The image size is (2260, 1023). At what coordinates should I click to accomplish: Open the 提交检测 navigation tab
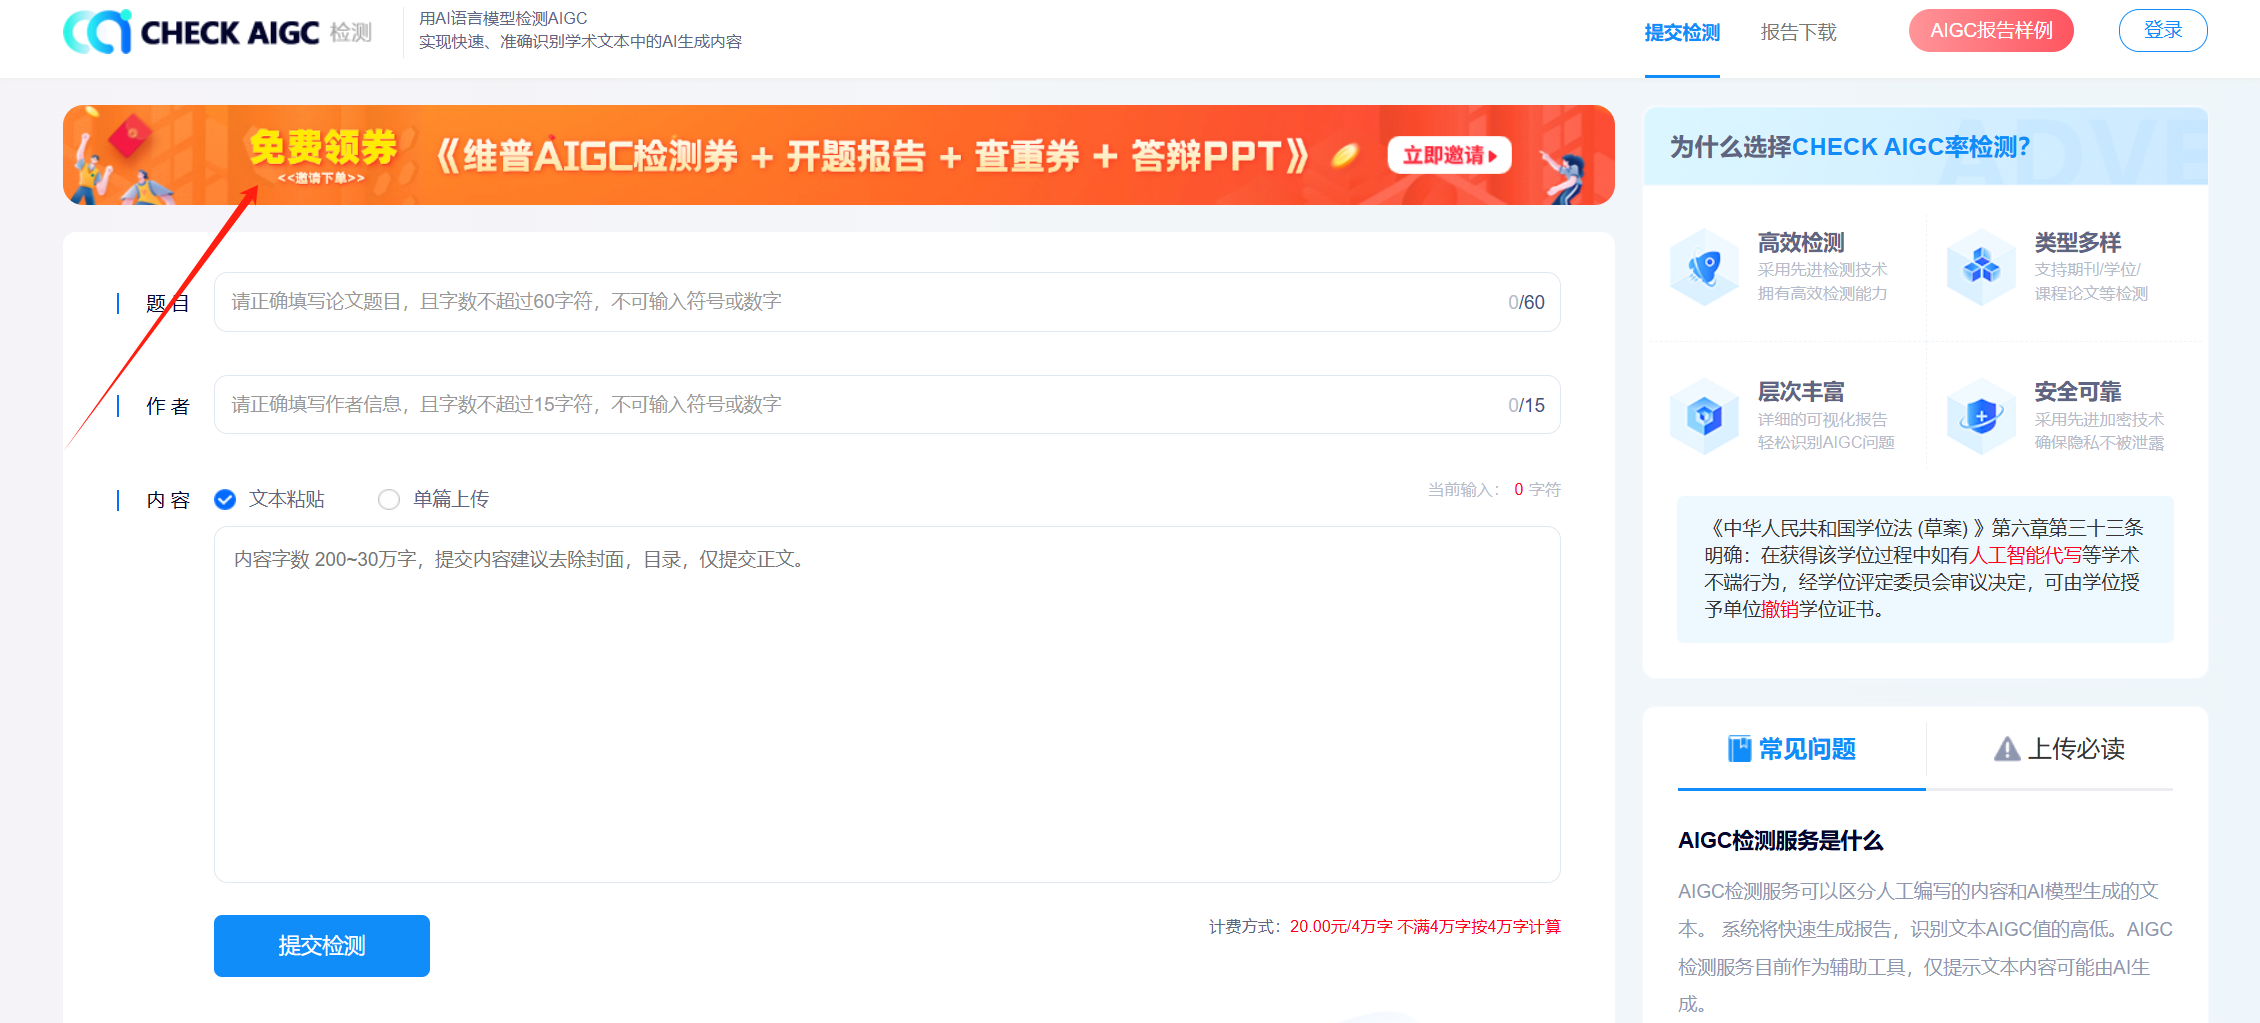pos(1682,33)
